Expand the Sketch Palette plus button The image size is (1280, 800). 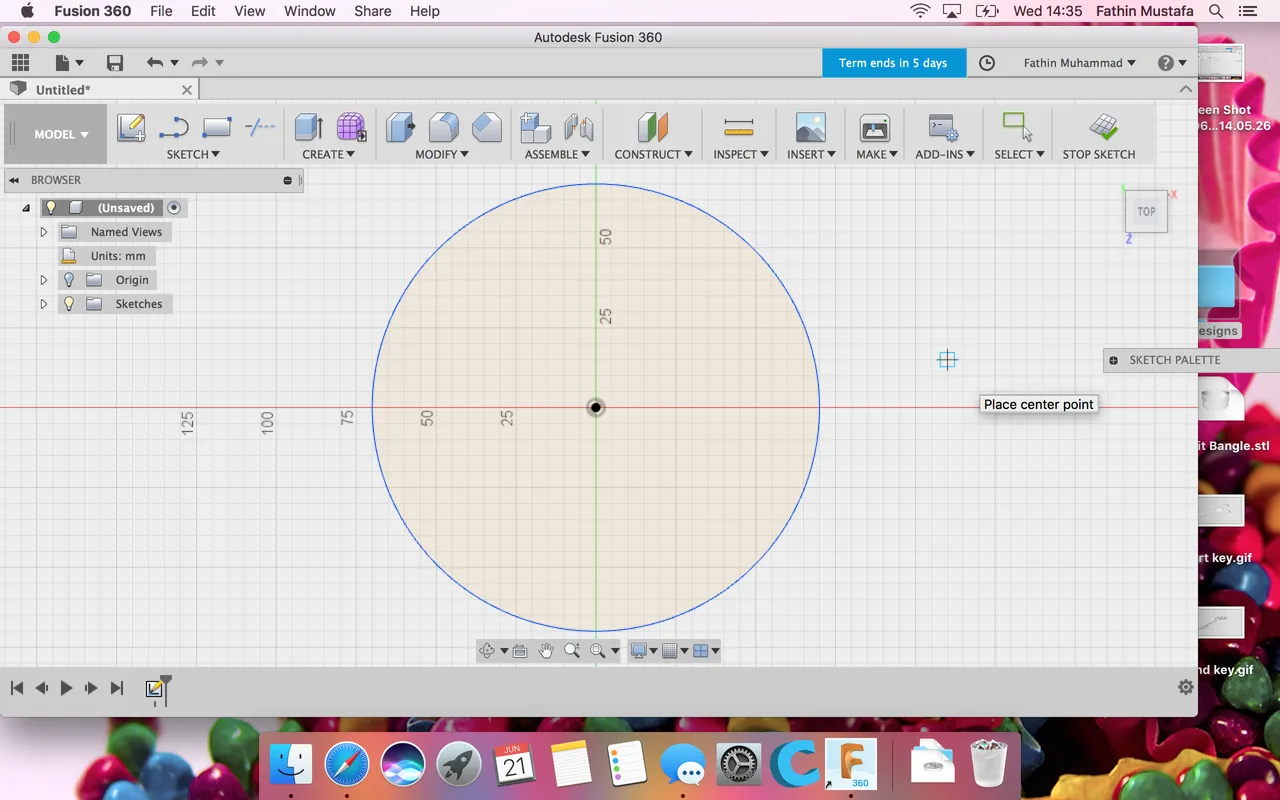coord(1114,361)
